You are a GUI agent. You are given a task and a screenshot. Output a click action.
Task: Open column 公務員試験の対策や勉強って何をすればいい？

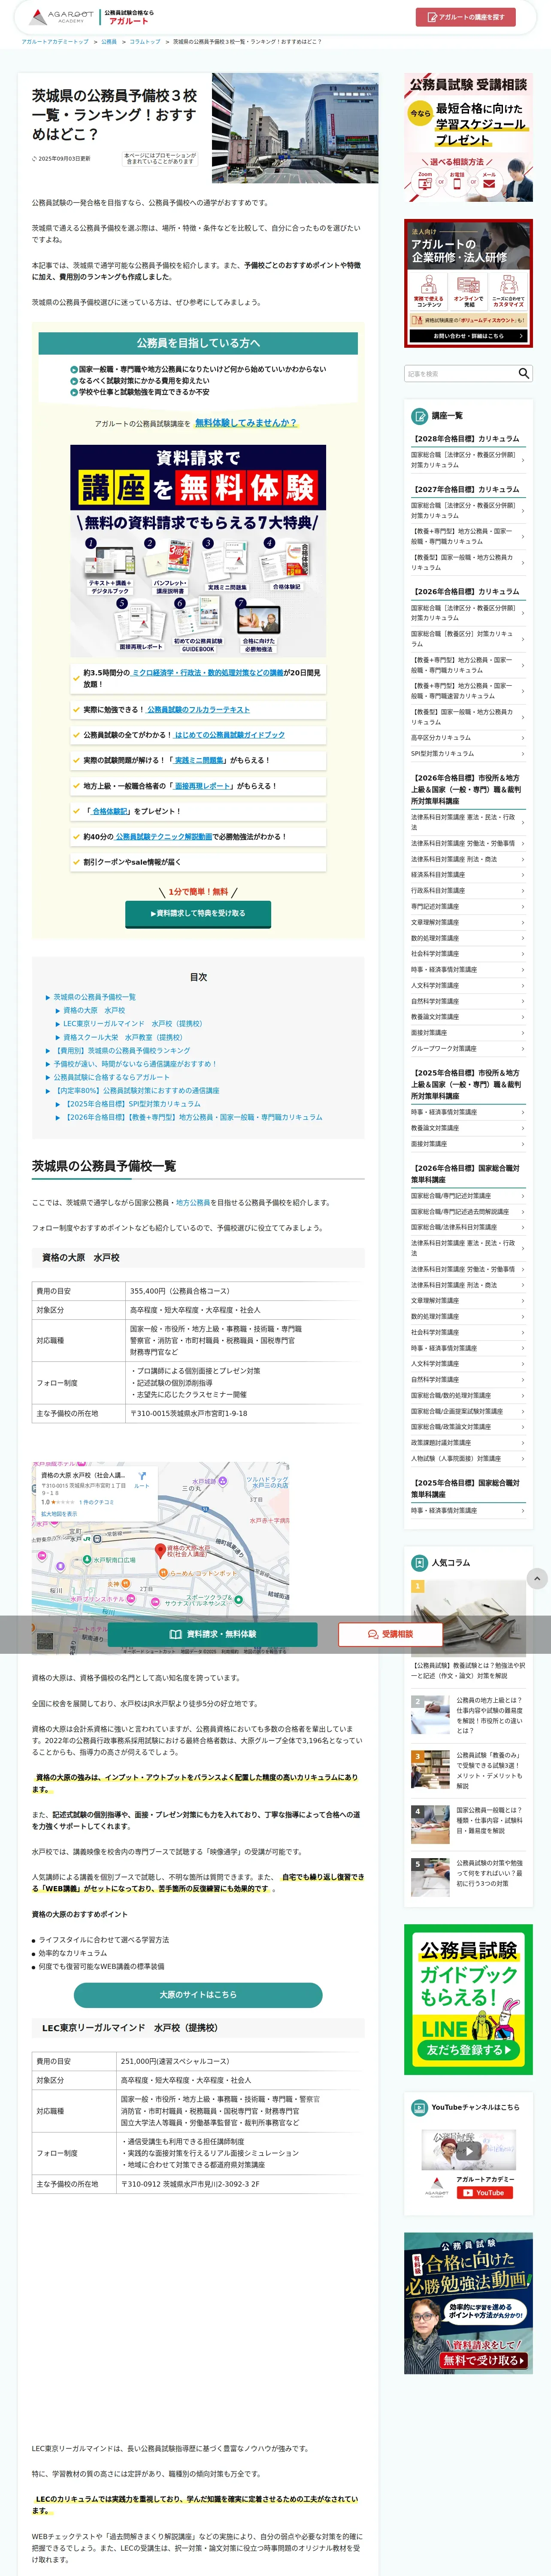[468, 1878]
